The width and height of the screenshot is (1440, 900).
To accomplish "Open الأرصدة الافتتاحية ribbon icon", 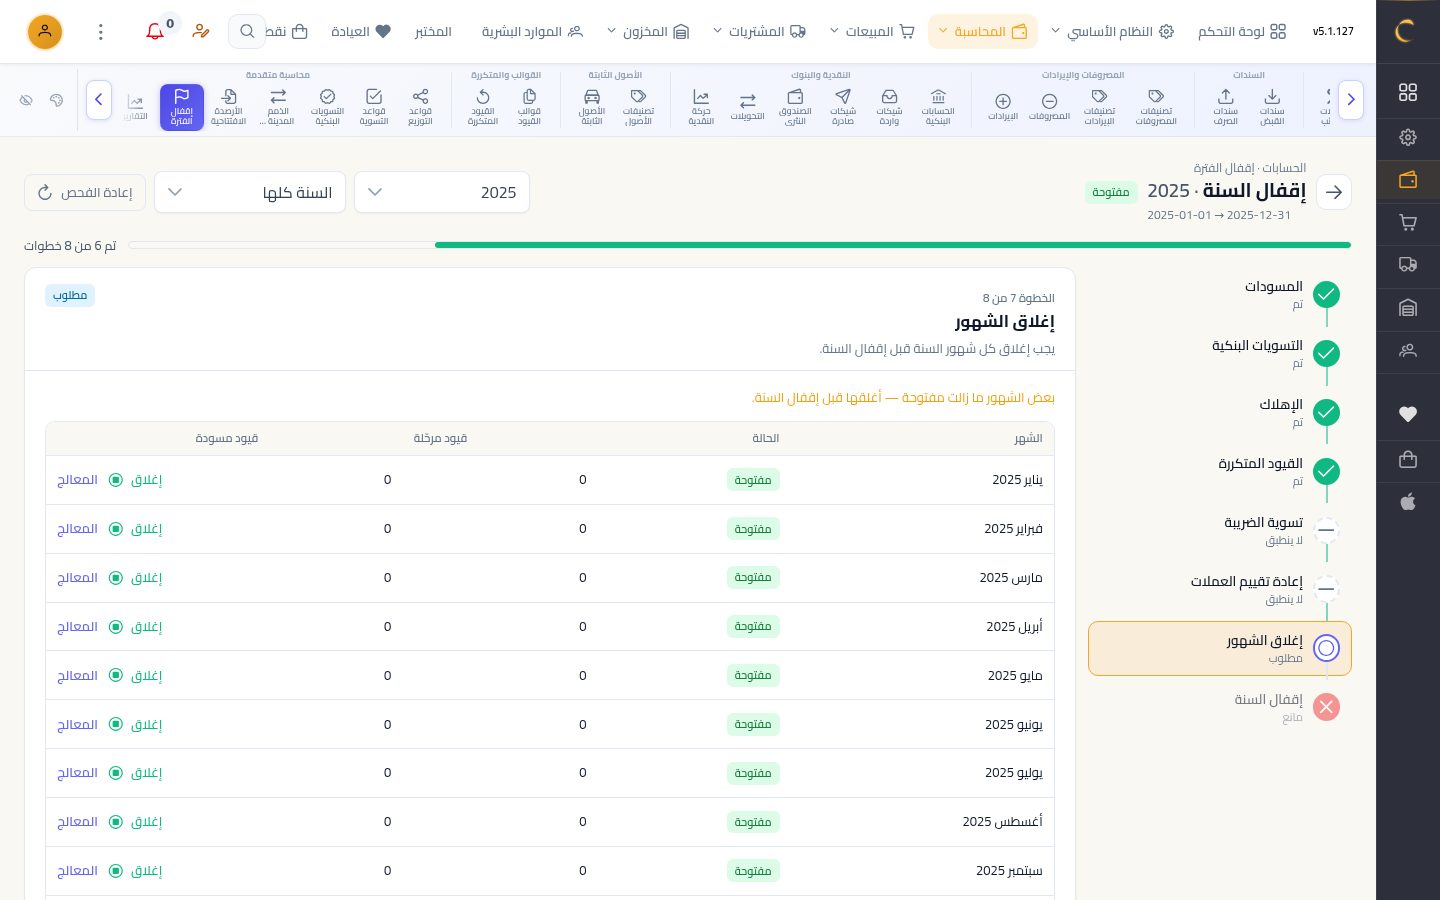I will tap(229, 107).
